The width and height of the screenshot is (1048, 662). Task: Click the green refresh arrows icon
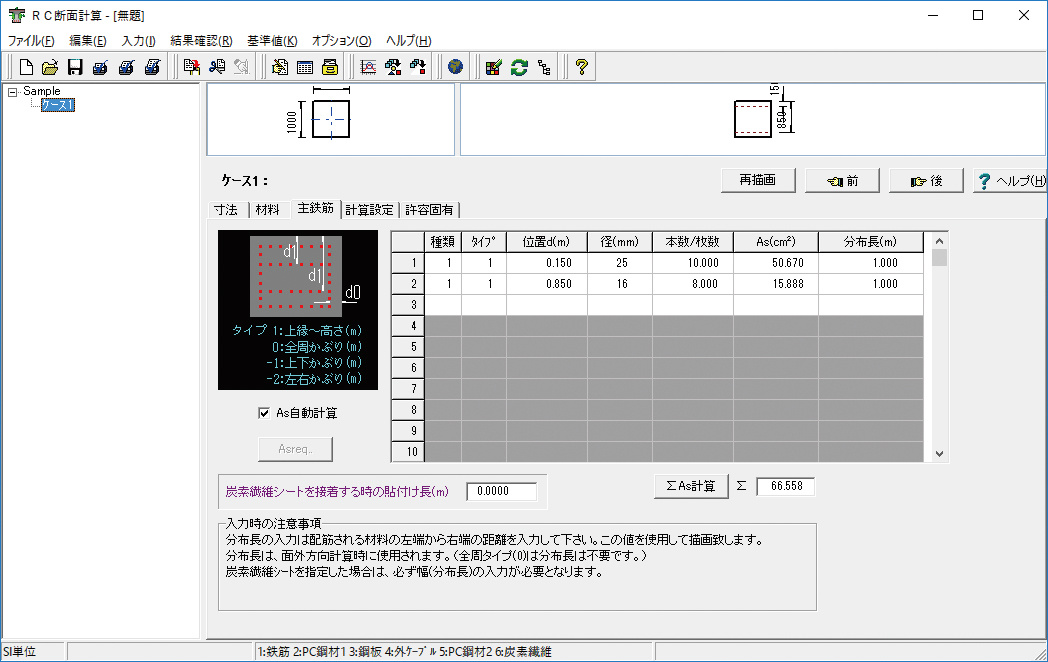pyautogui.click(x=519, y=68)
